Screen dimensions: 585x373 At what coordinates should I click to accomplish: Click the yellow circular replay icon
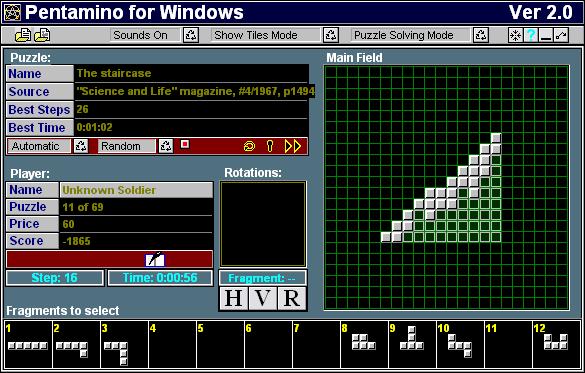(249, 146)
